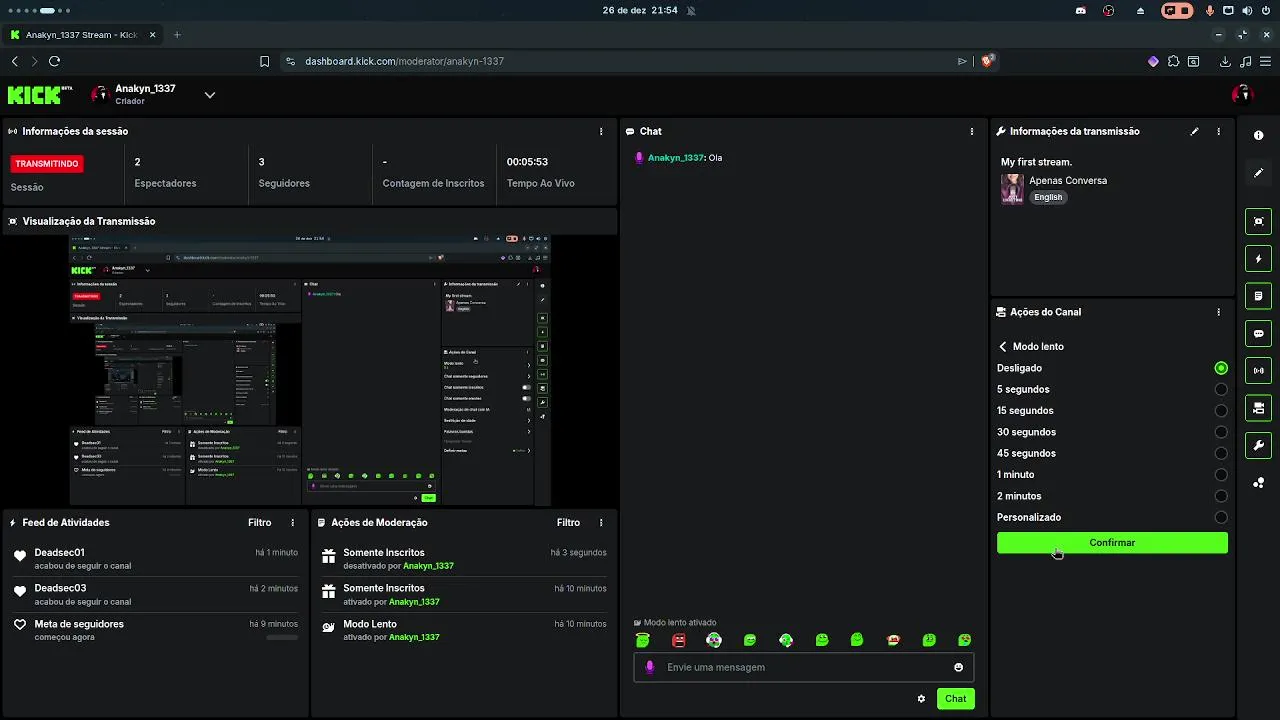Click the wrench sidebar icon

tap(1258, 446)
